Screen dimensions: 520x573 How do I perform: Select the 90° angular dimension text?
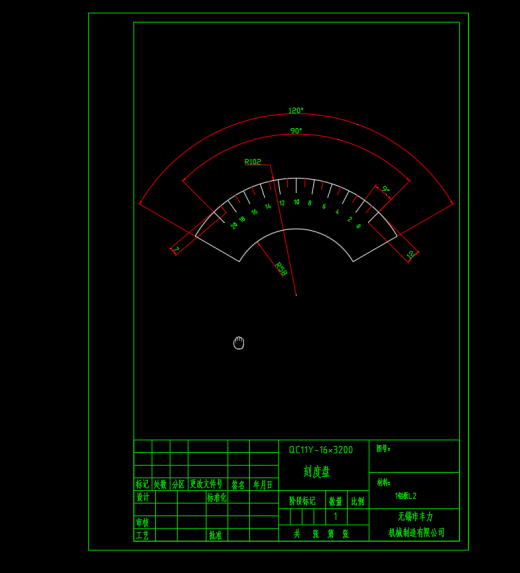click(x=296, y=130)
